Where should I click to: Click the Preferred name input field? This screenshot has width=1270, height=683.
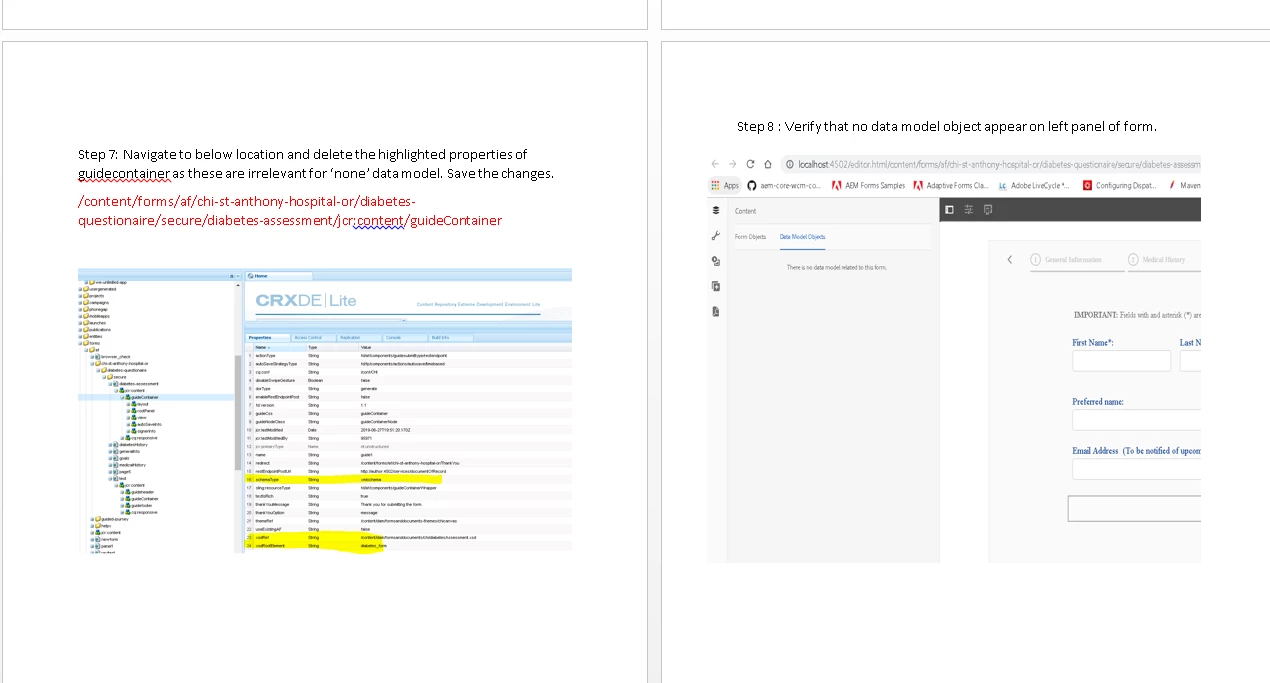coord(1136,420)
